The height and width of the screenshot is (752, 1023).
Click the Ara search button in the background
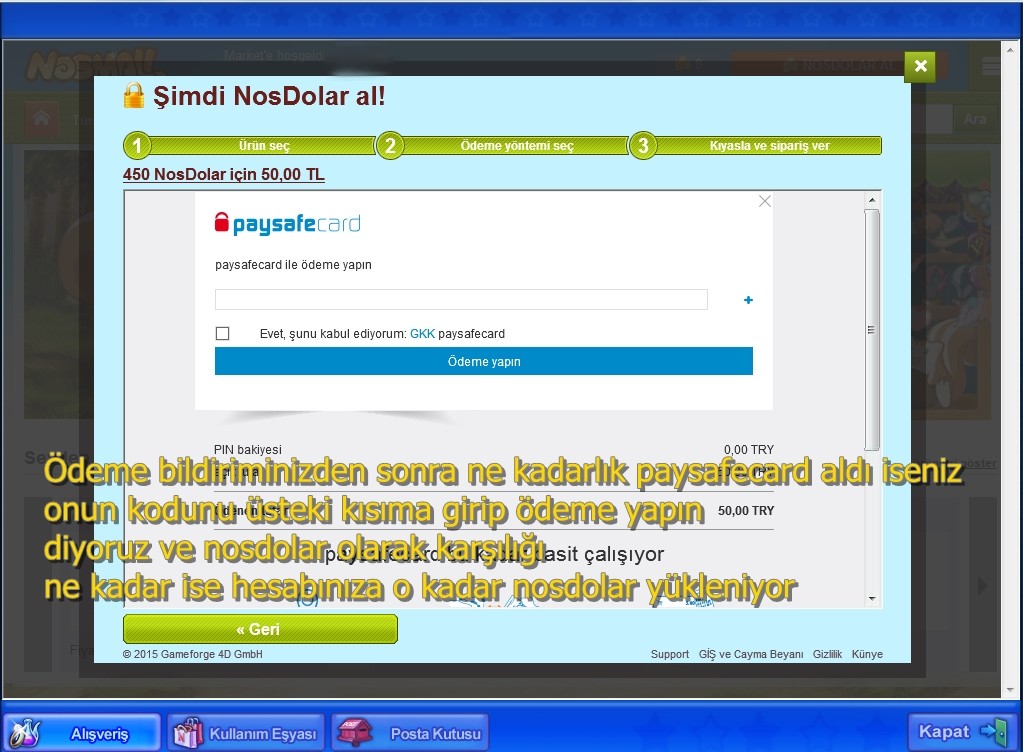point(975,119)
